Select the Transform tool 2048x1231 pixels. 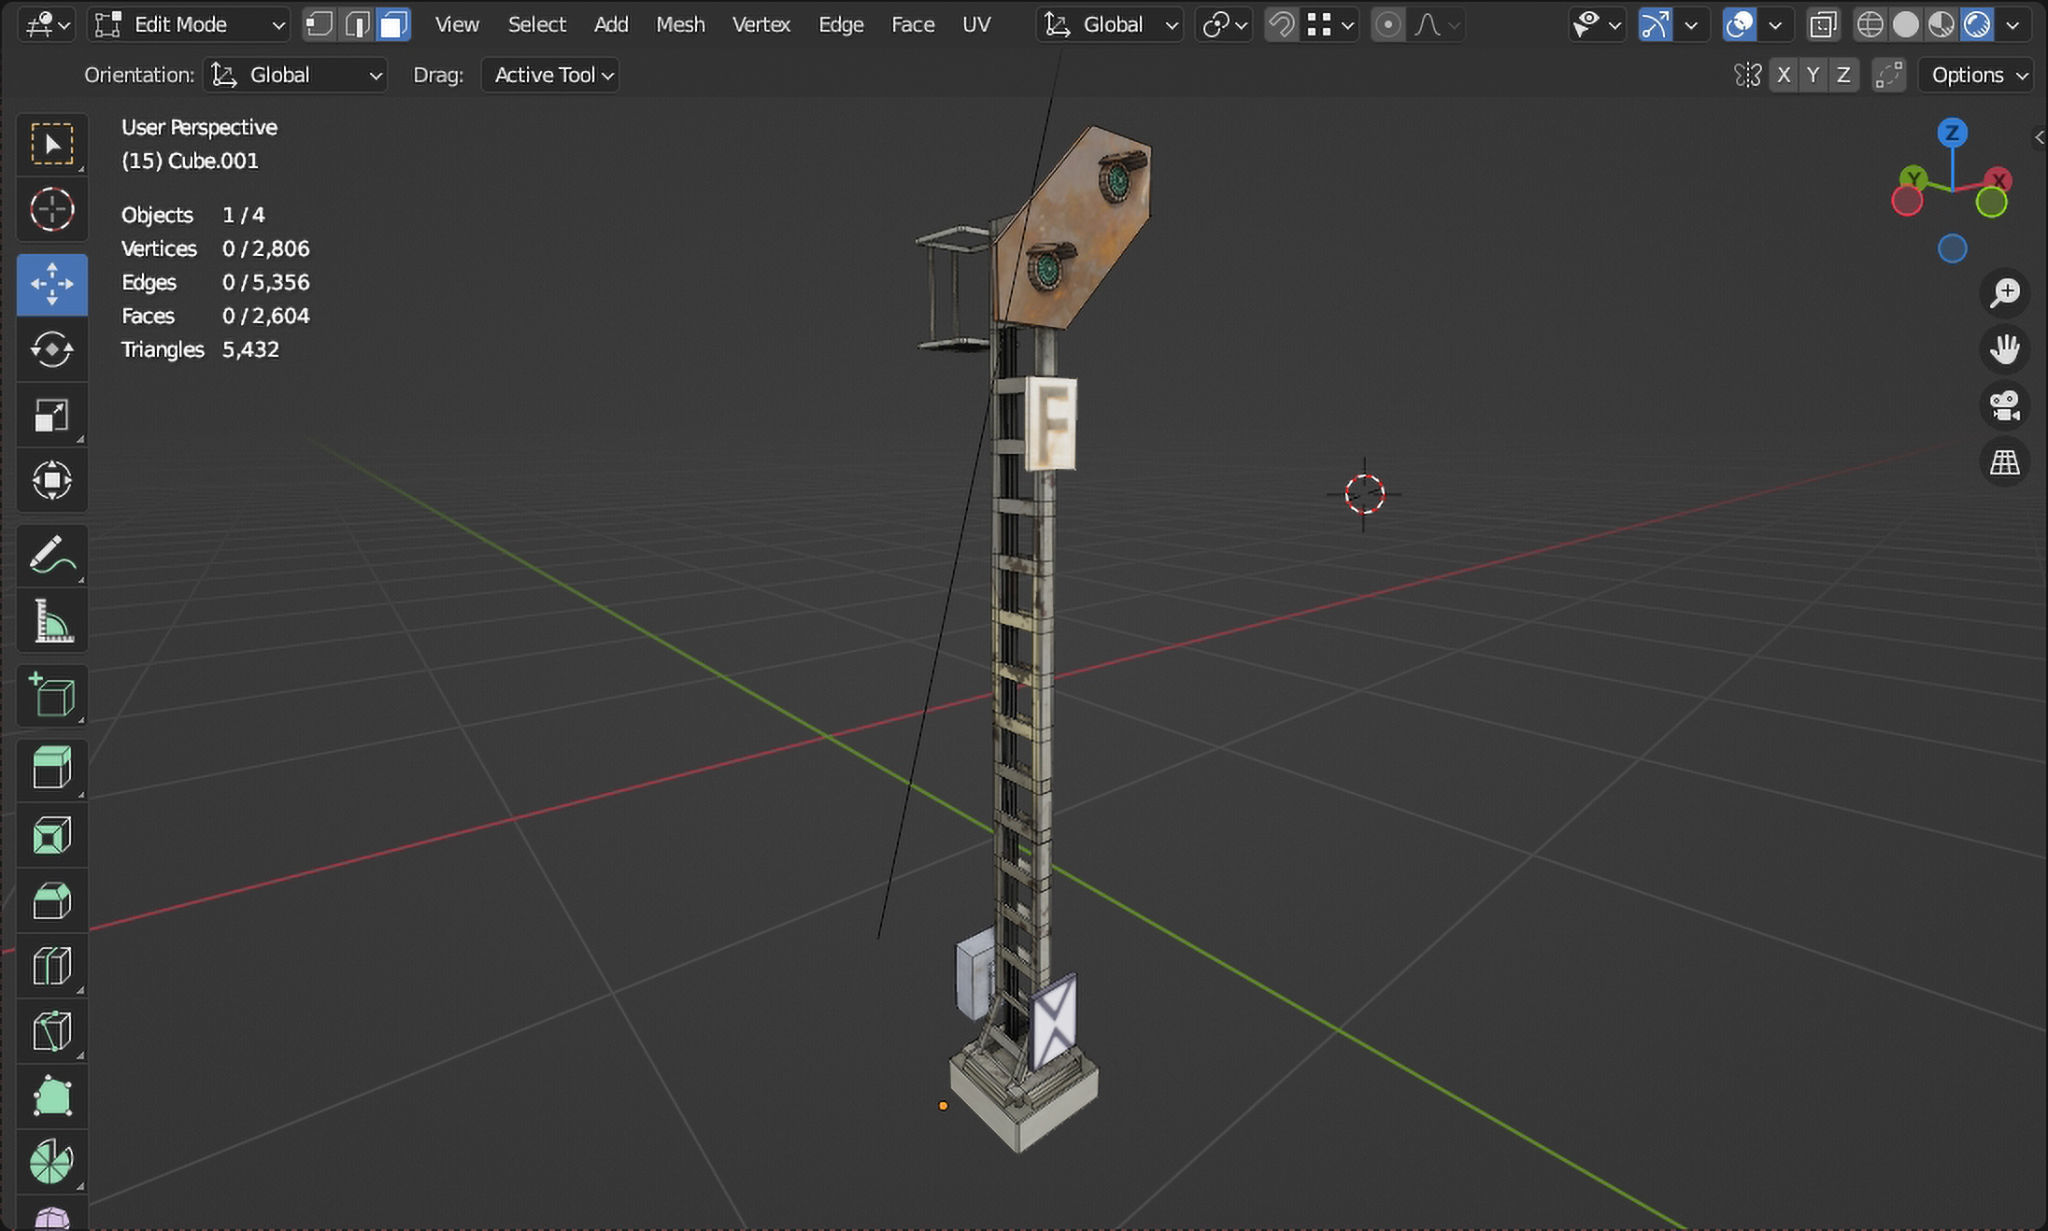click(x=52, y=480)
